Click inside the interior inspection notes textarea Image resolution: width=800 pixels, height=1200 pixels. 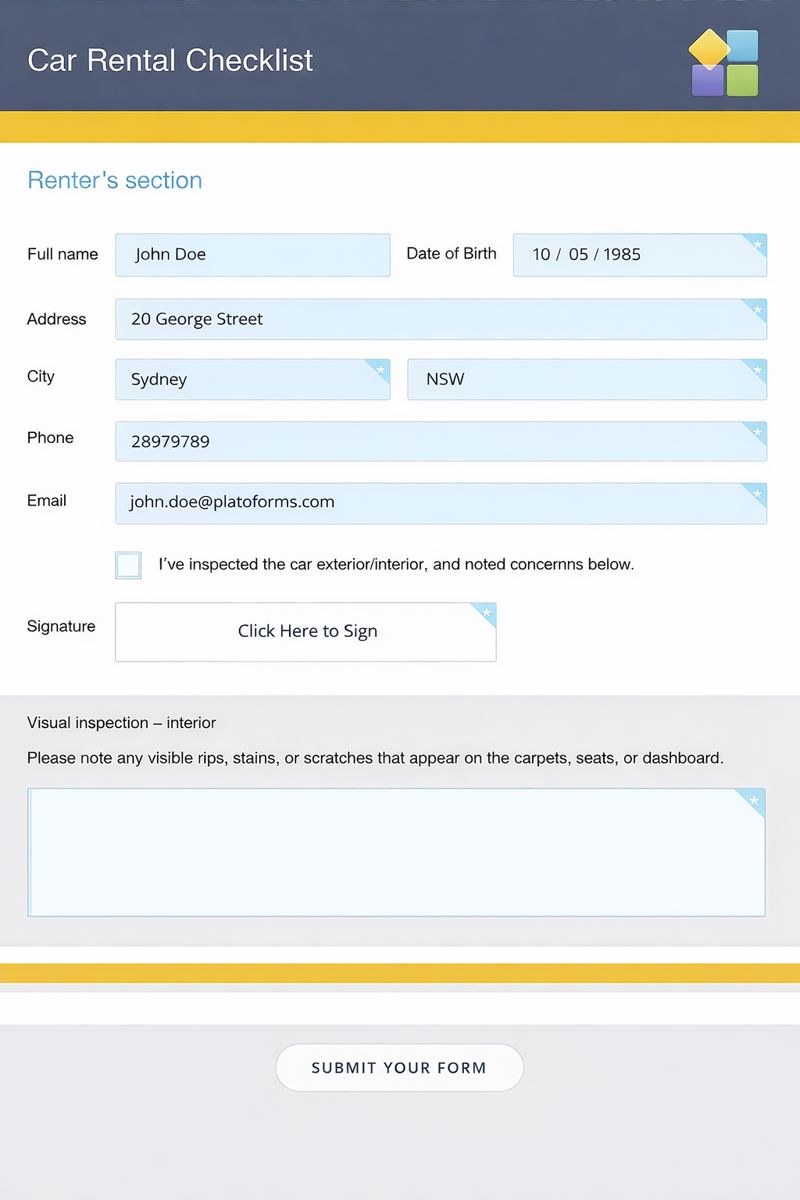(395, 852)
